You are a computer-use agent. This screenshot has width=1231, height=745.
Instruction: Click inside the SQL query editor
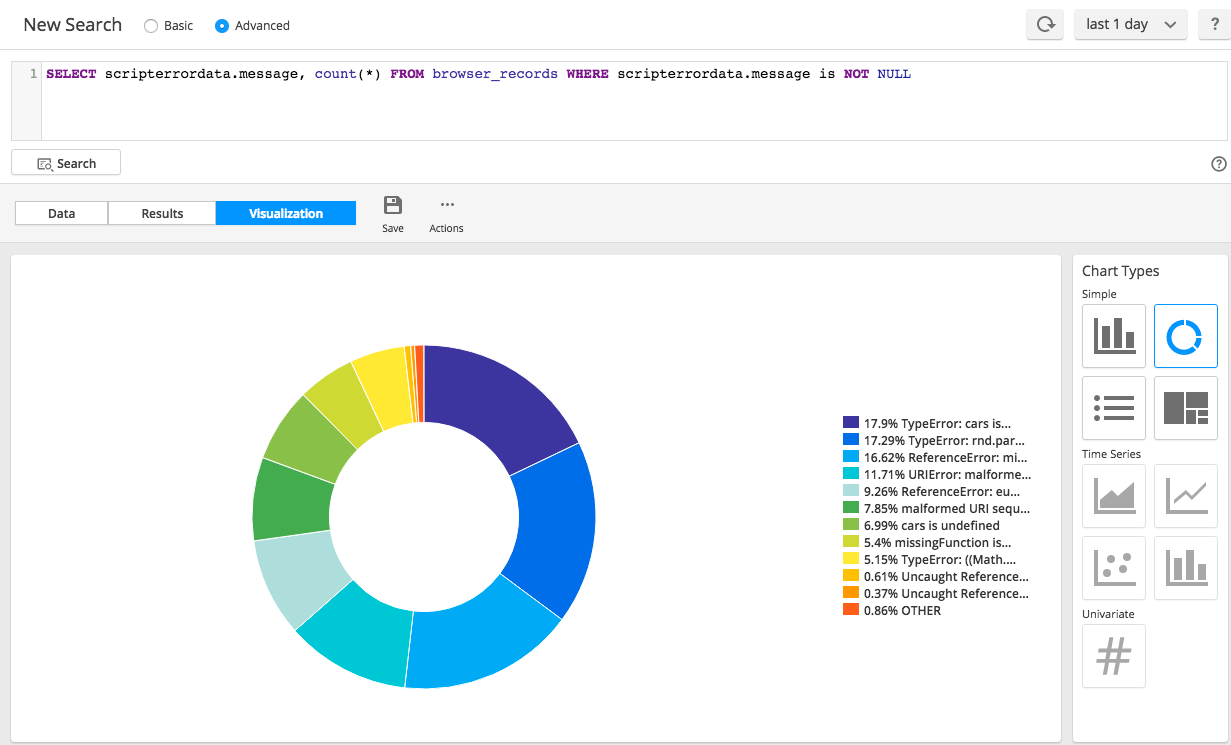[x=632, y=101]
